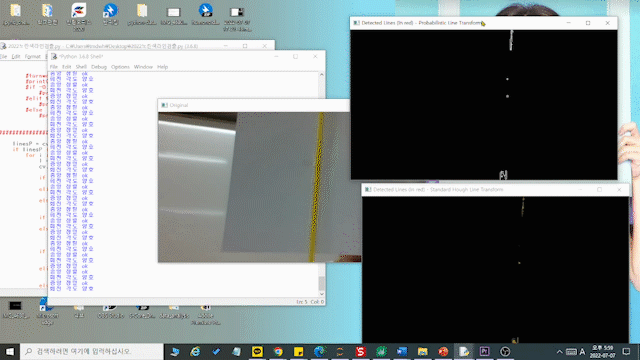Open the orange circular-arrows app on taskbar
640x360 pixels.
pyautogui.click(x=340, y=351)
